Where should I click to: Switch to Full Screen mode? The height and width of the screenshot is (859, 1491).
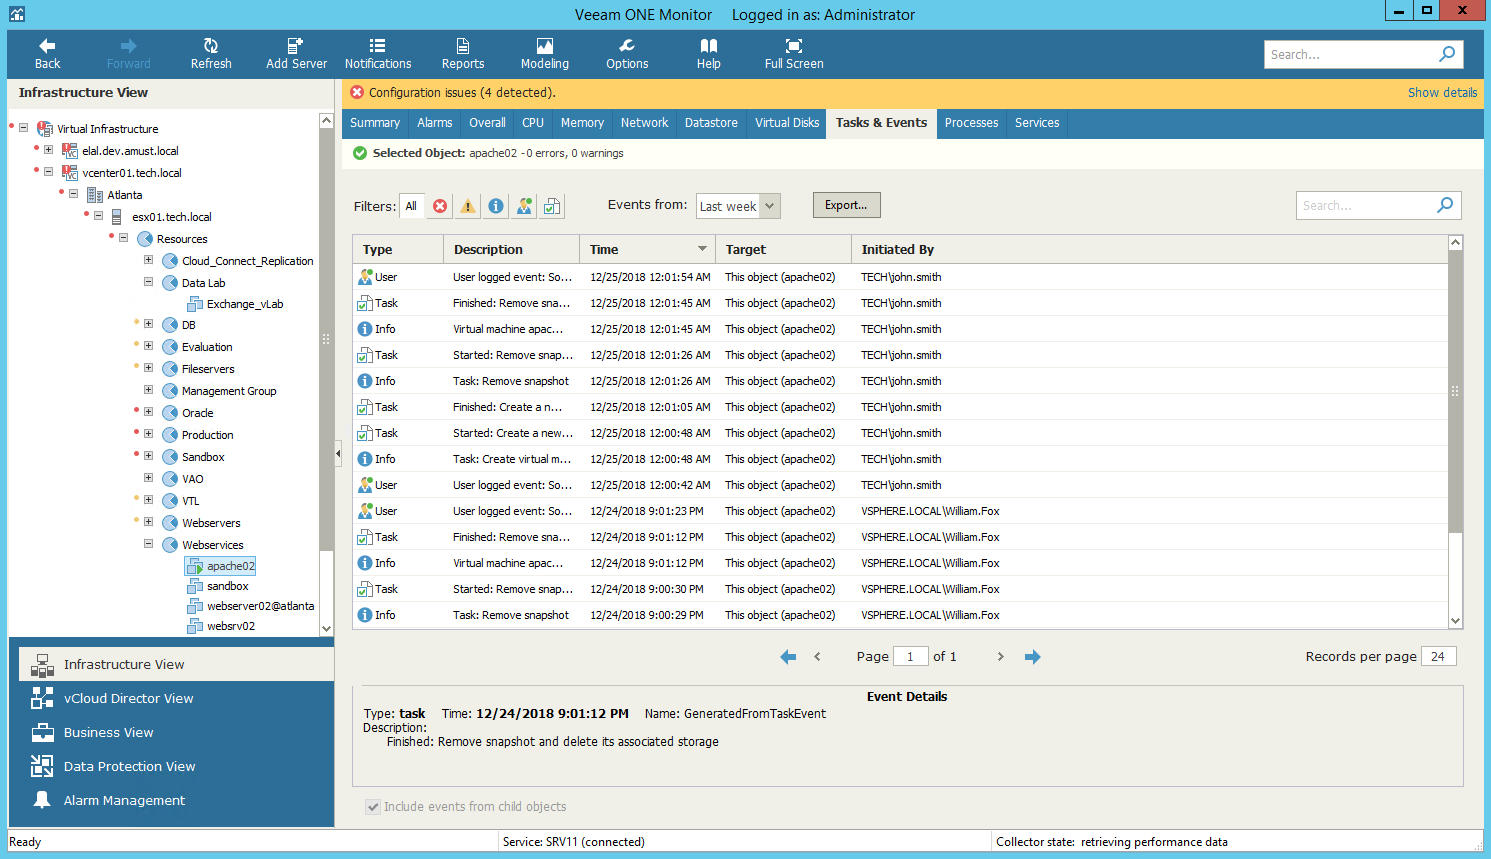point(794,54)
